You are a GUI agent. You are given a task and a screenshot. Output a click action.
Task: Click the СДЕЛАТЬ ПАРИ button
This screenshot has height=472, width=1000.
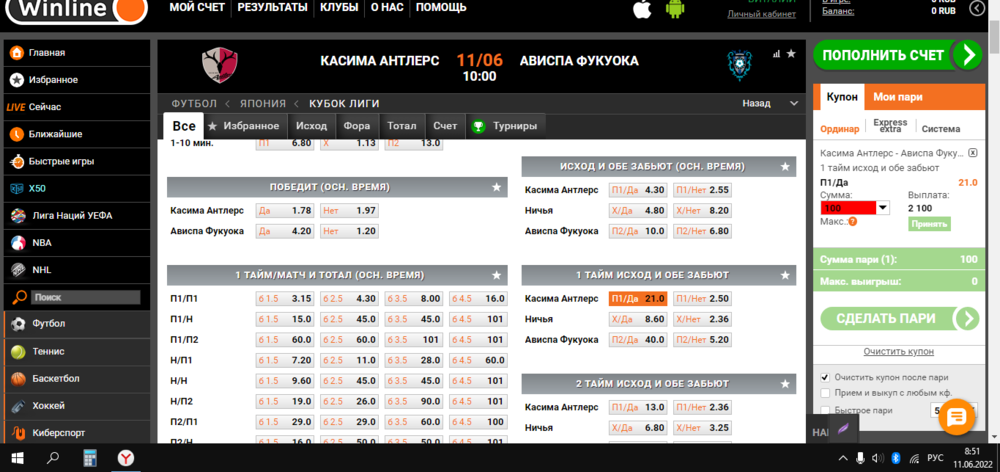(900, 318)
